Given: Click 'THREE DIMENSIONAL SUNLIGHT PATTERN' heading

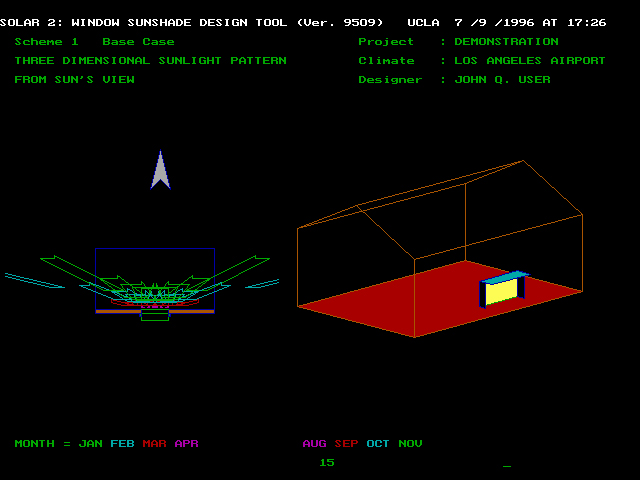Looking at the screenshot, I should tap(151, 60).
